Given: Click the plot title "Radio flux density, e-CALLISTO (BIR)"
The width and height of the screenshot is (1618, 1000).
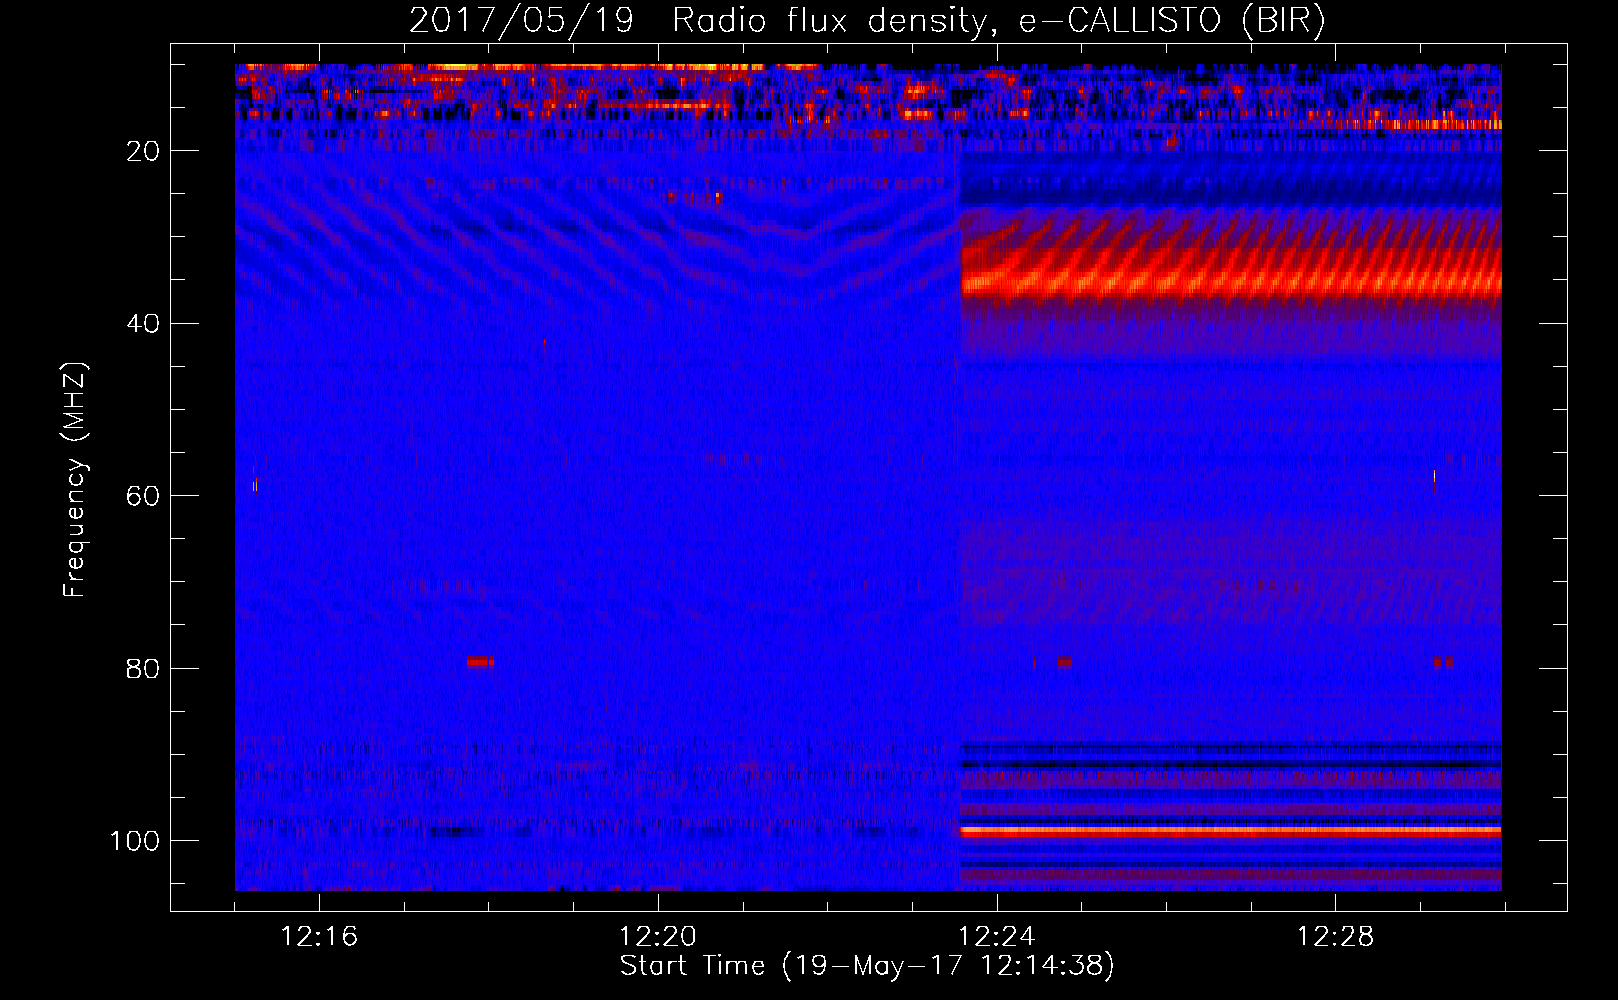Looking at the screenshot, I should [x=998, y=20].
